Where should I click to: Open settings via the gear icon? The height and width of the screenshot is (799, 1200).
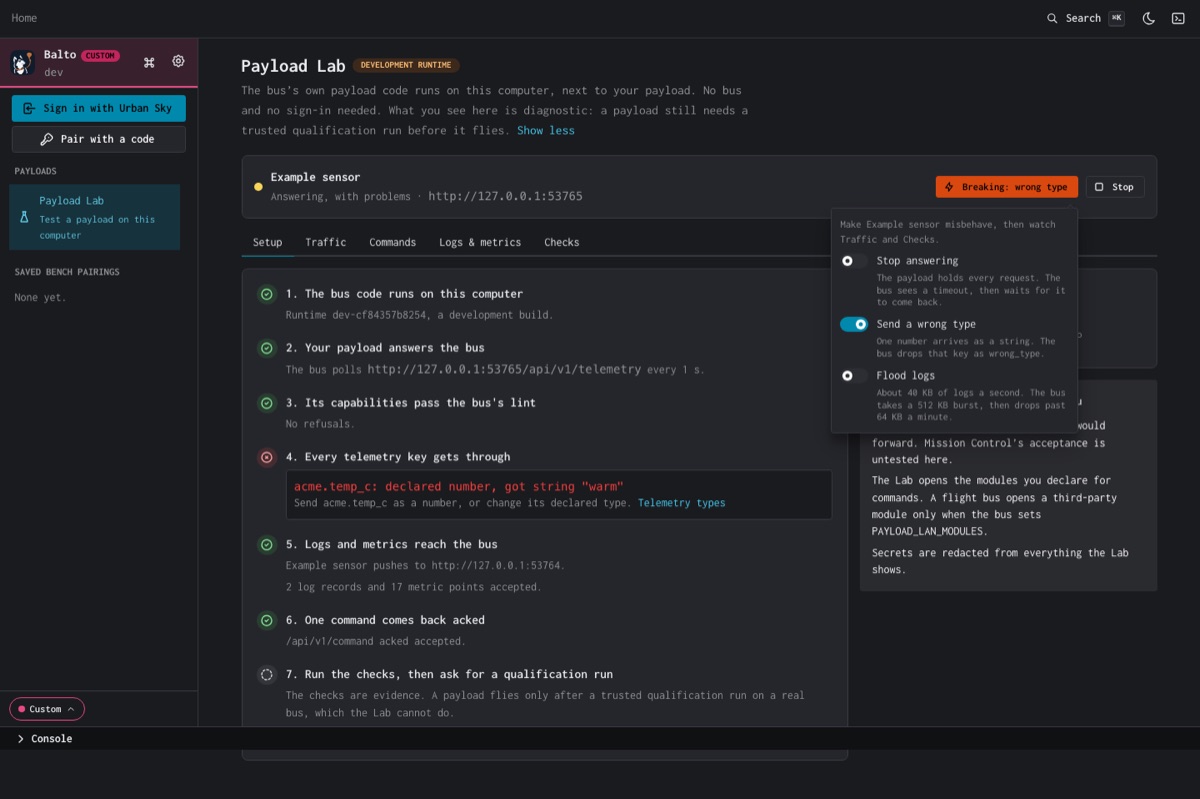[178, 62]
